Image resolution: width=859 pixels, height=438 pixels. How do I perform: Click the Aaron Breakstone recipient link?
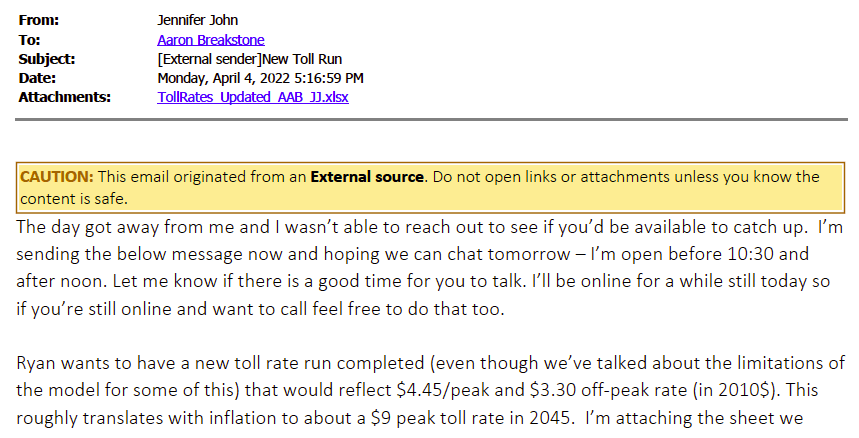click(x=209, y=40)
